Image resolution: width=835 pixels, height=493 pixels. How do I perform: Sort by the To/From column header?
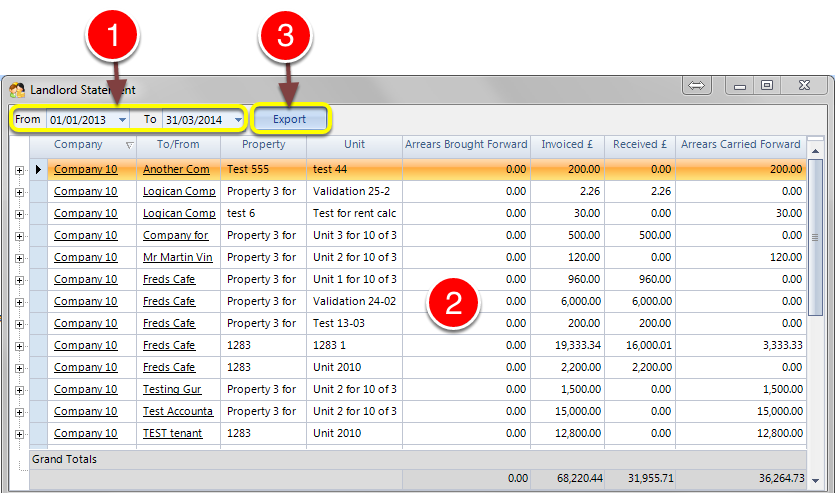(x=178, y=144)
